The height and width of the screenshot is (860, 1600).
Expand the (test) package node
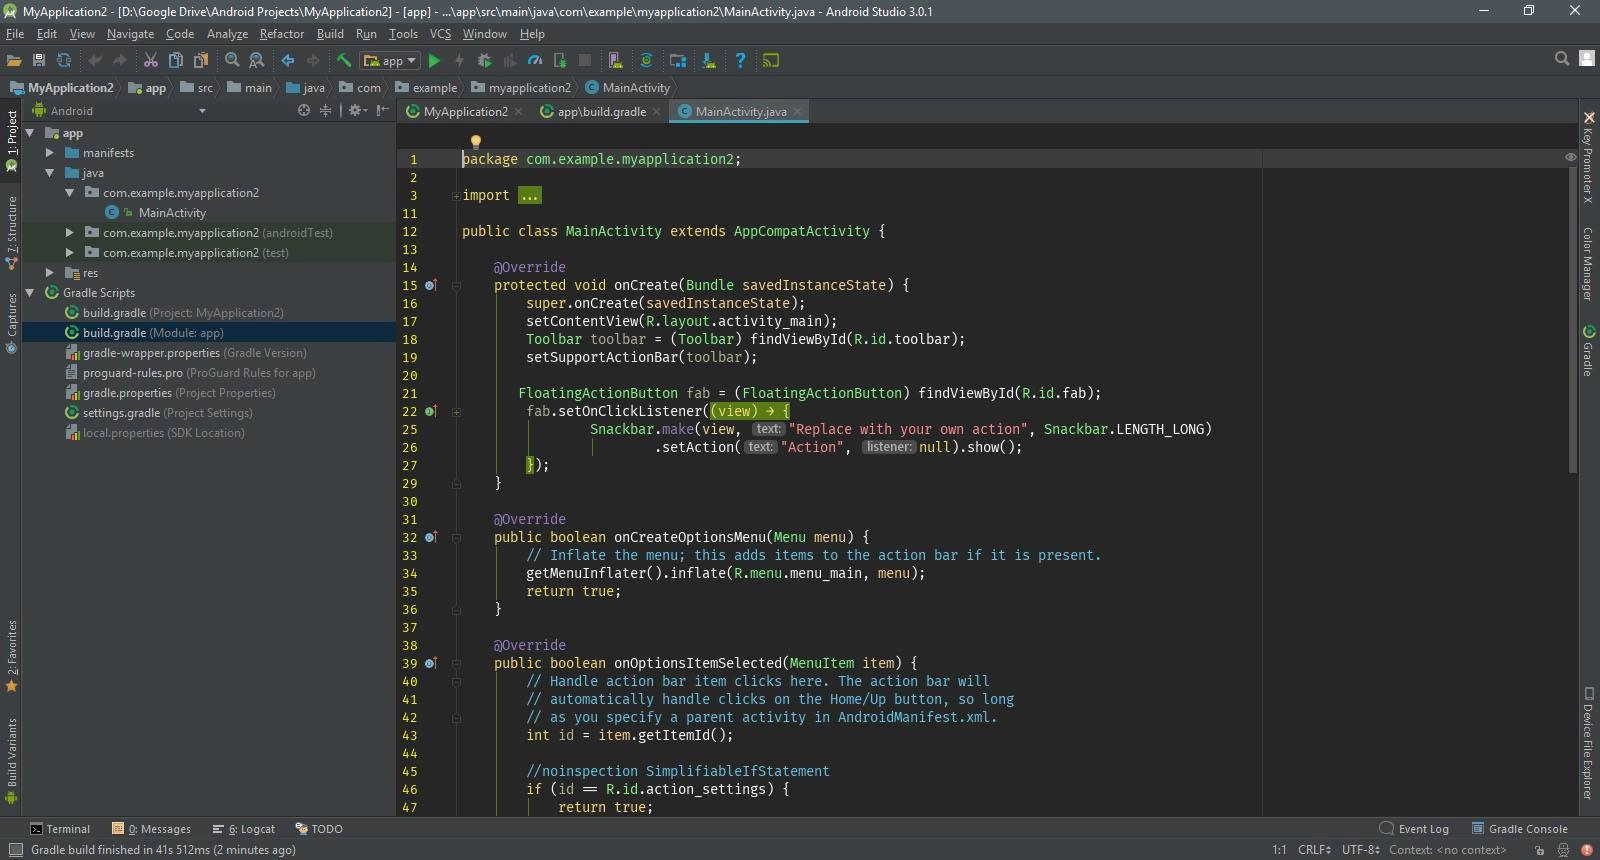pyautogui.click(x=70, y=253)
